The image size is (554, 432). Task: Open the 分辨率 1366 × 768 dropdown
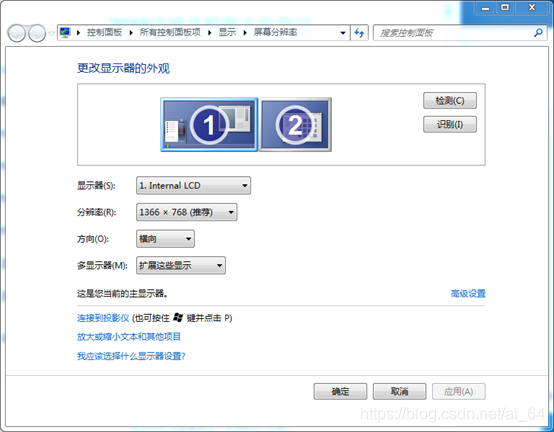point(187,212)
